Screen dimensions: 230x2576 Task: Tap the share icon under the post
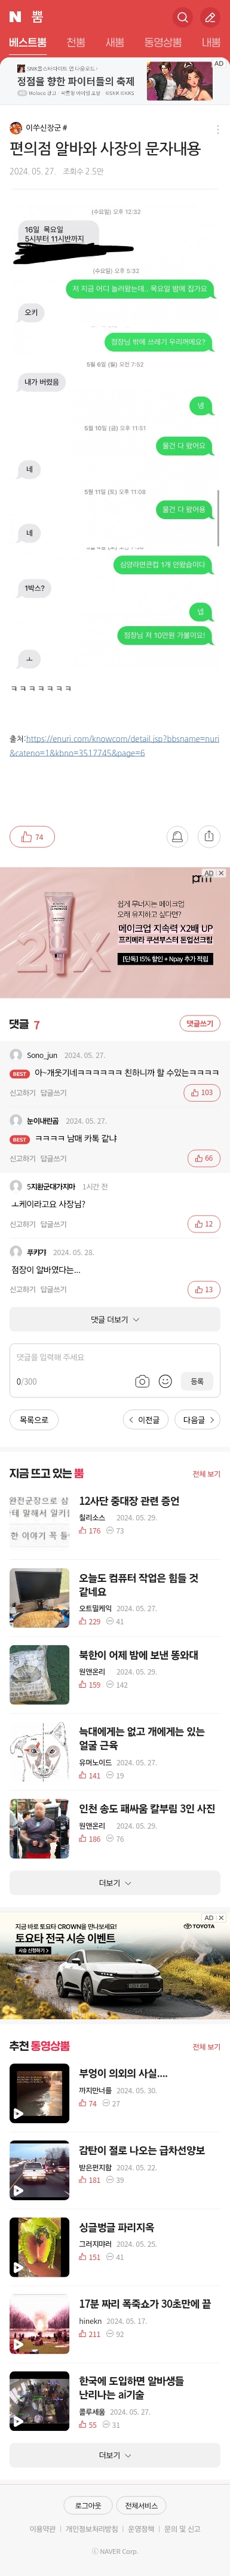(x=208, y=836)
